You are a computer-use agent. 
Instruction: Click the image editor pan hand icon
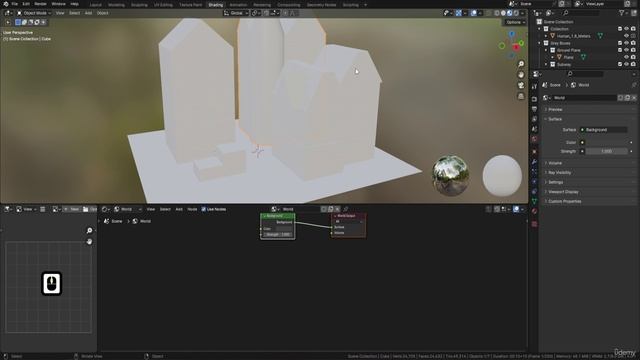point(89,242)
